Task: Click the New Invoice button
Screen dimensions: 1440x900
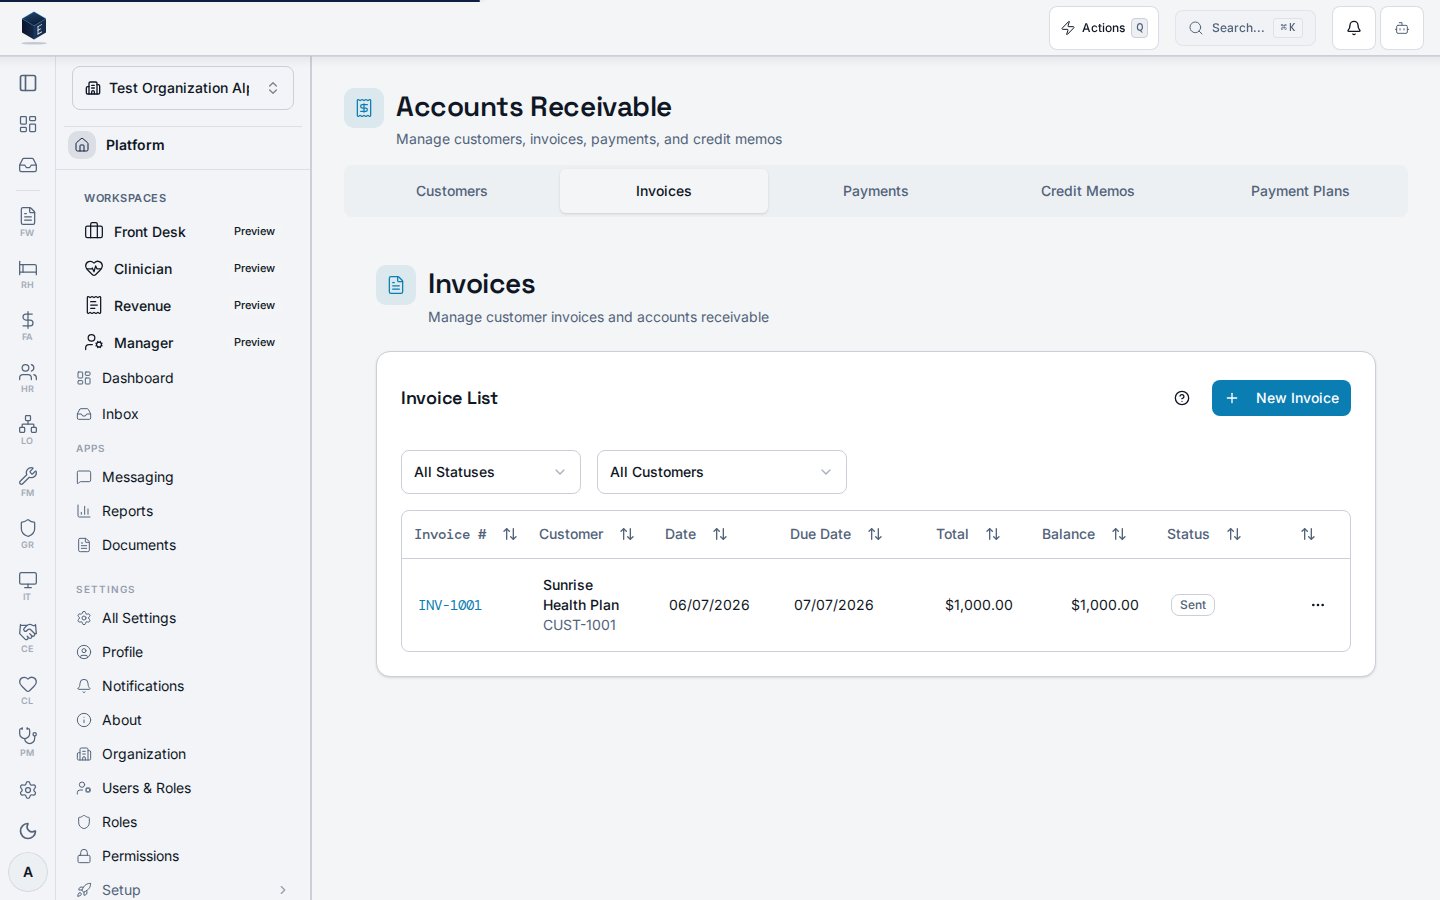Action: click(x=1281, y=398)
